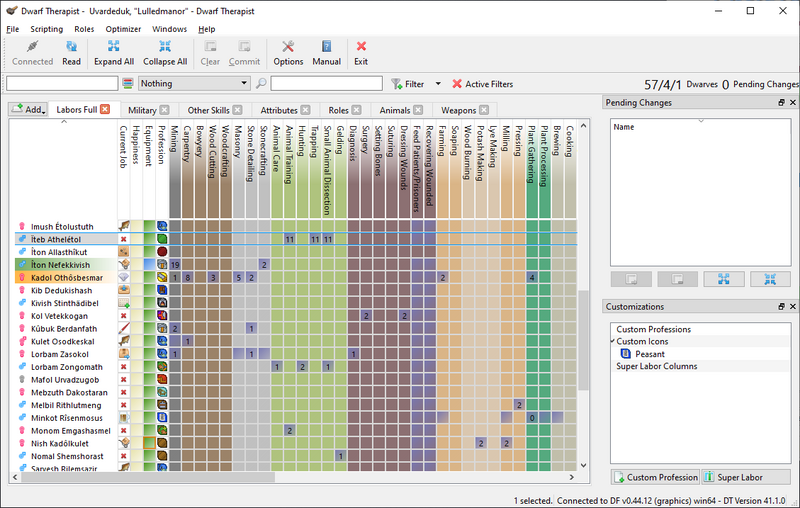Click the filter text input field

327,83
